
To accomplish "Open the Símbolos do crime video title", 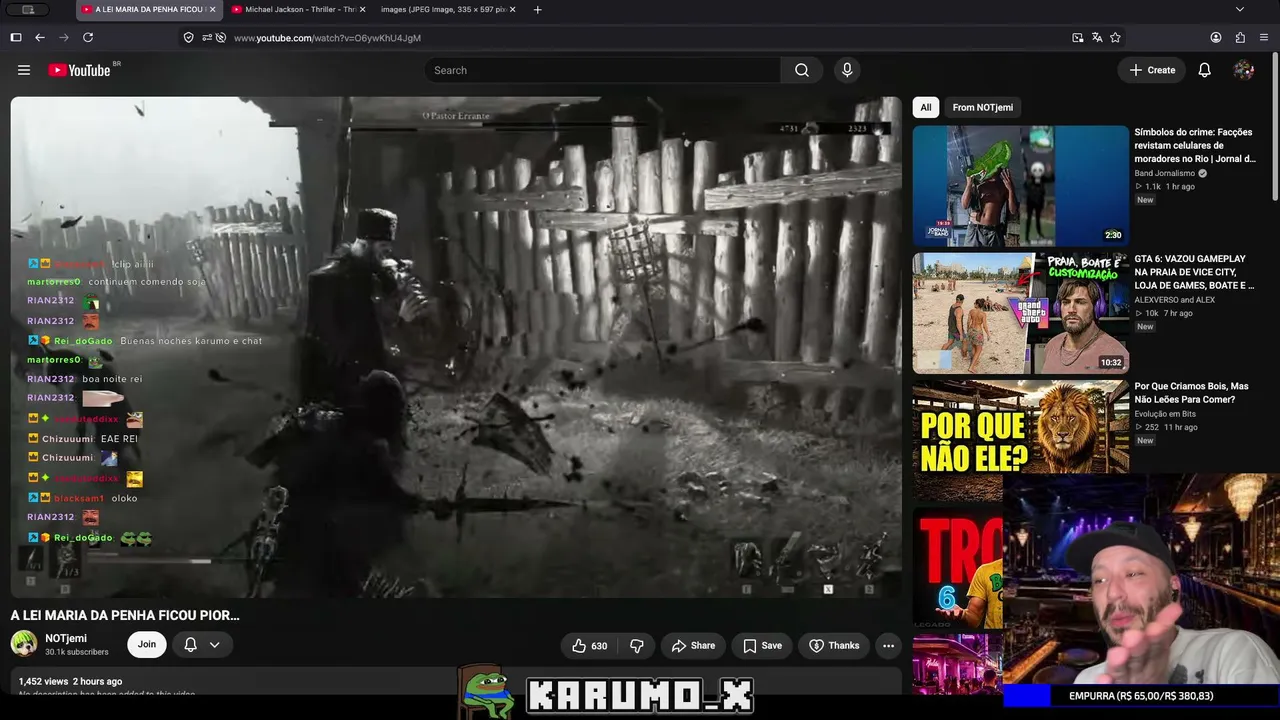I will tap(1195, 145).
